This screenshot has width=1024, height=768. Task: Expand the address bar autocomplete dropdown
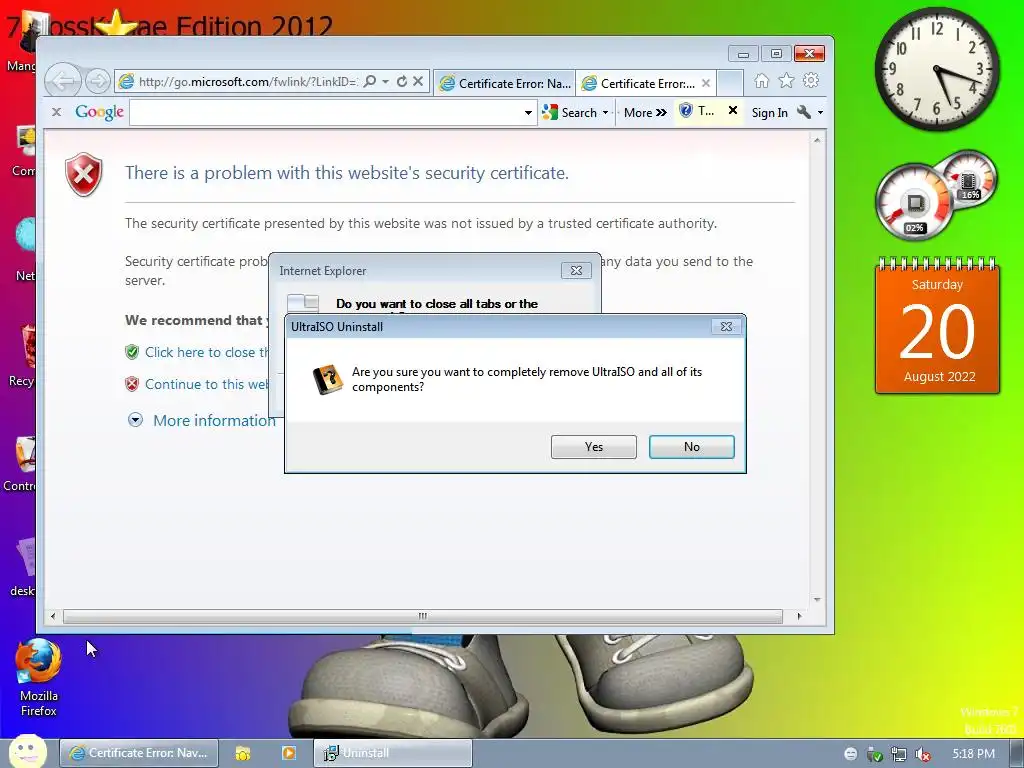385,81
